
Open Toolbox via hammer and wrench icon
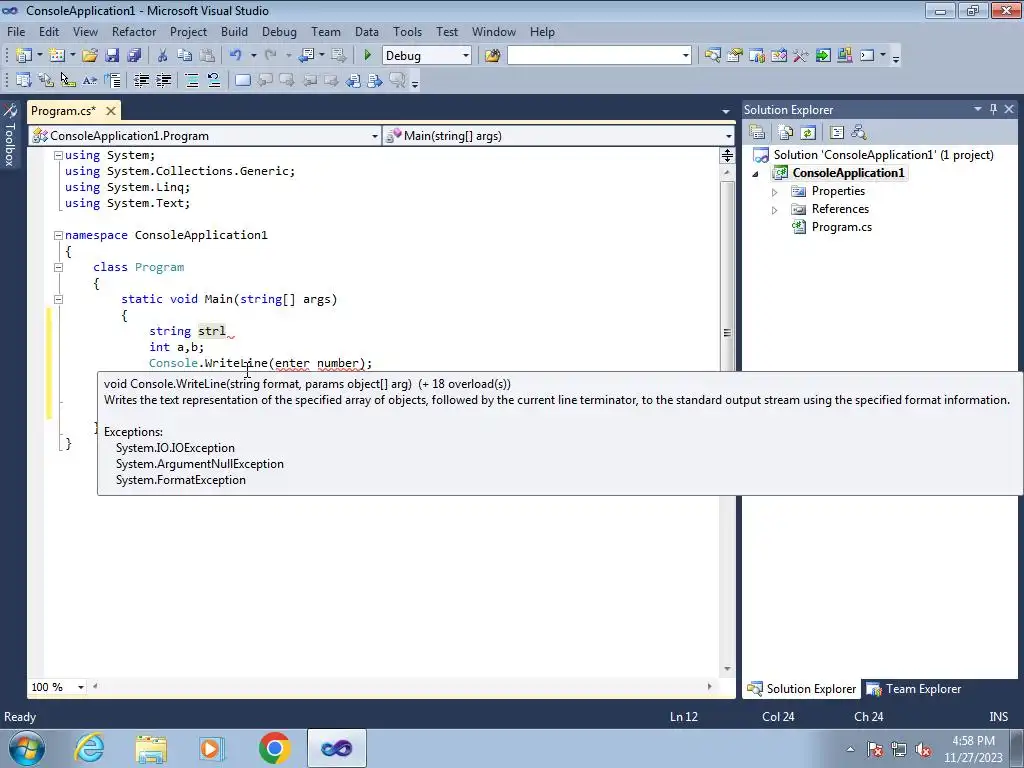click(801, 56)
